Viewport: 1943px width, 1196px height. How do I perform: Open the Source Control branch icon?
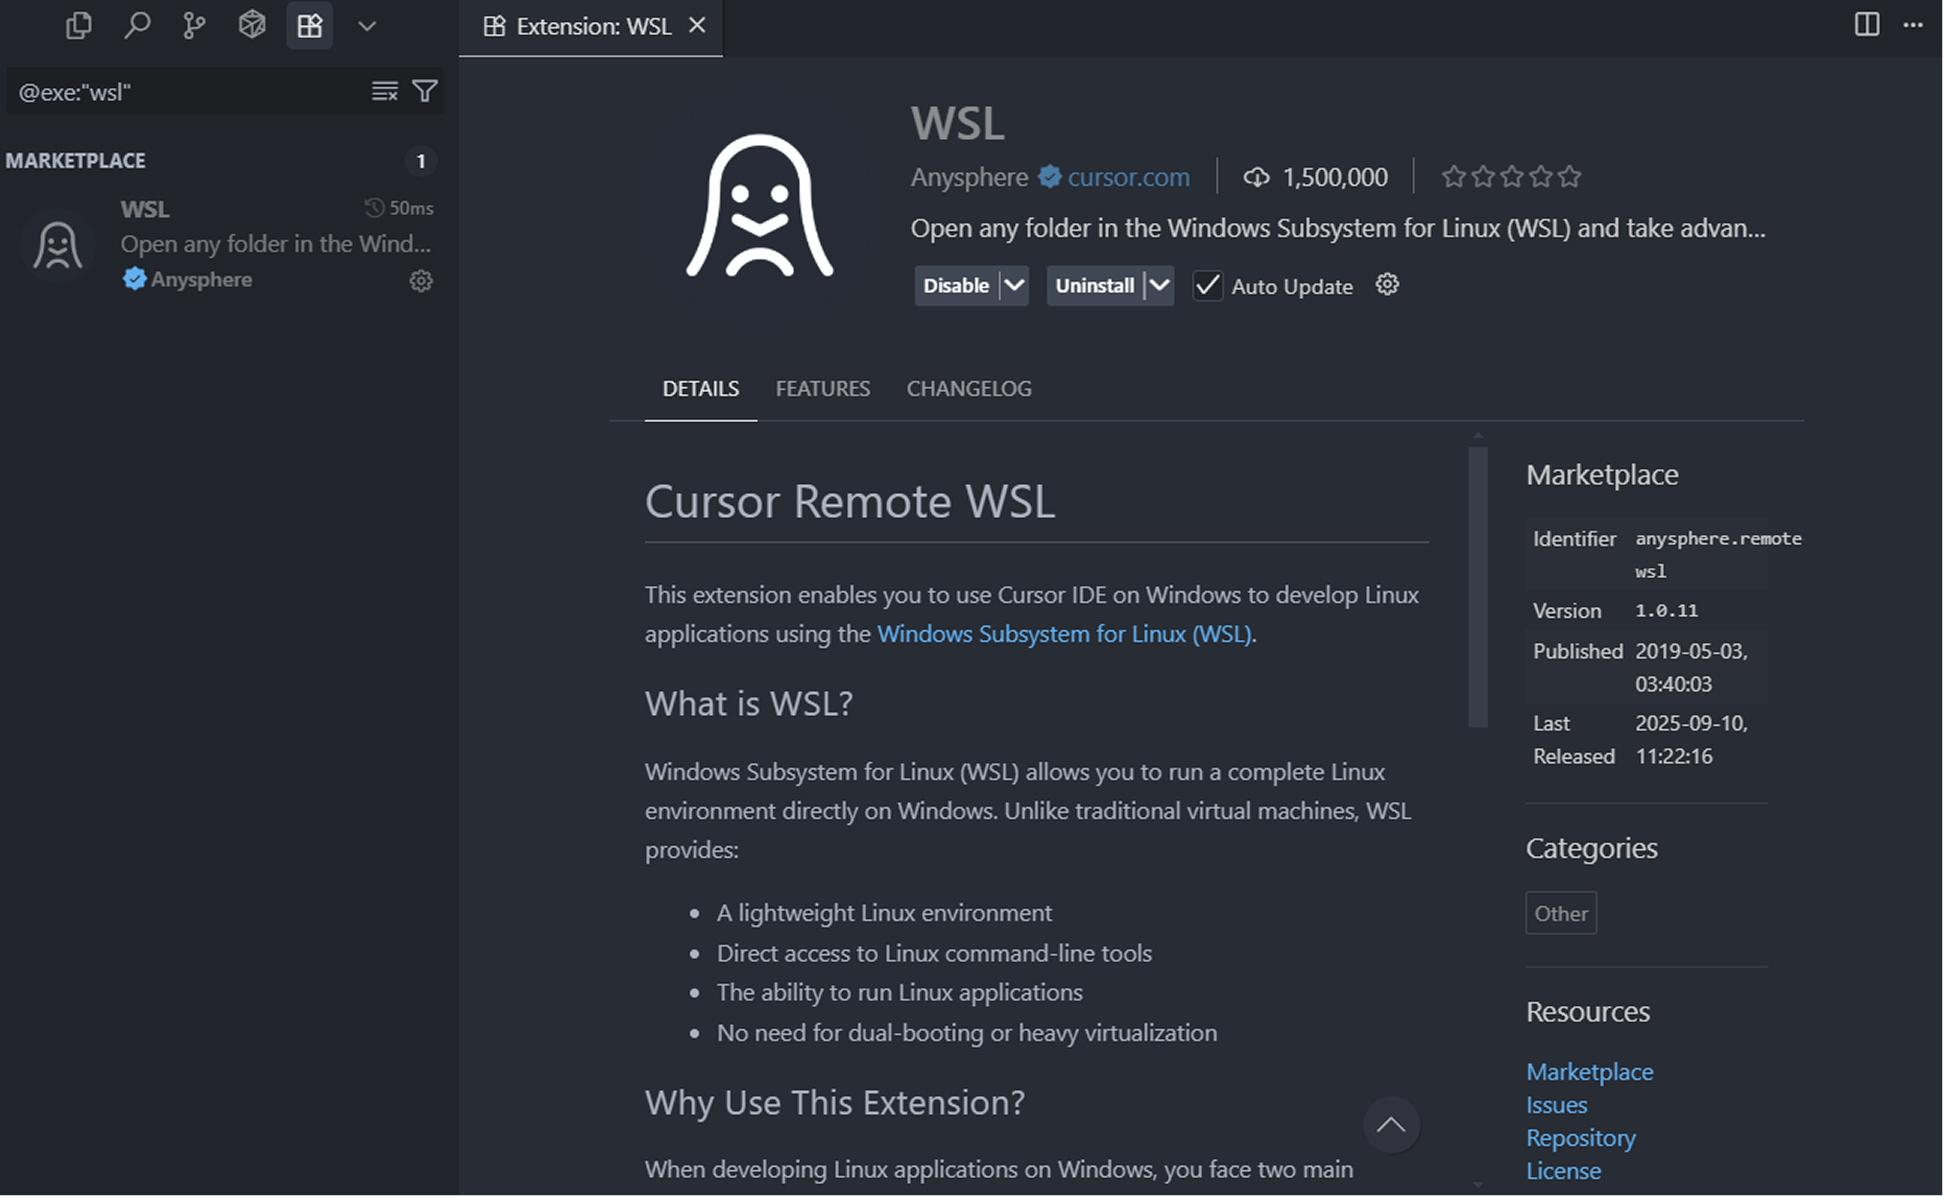pos(194,25)
